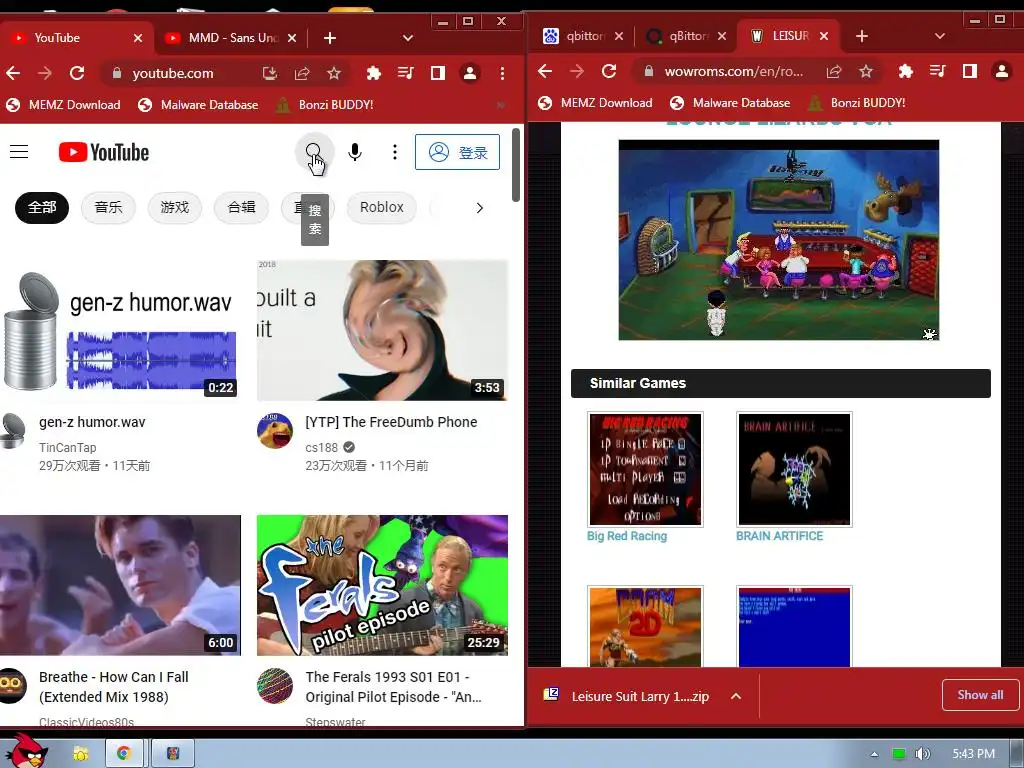Click the YouTube page vertical scrollbar
1024x768 pixels.
tap(516, 165)
